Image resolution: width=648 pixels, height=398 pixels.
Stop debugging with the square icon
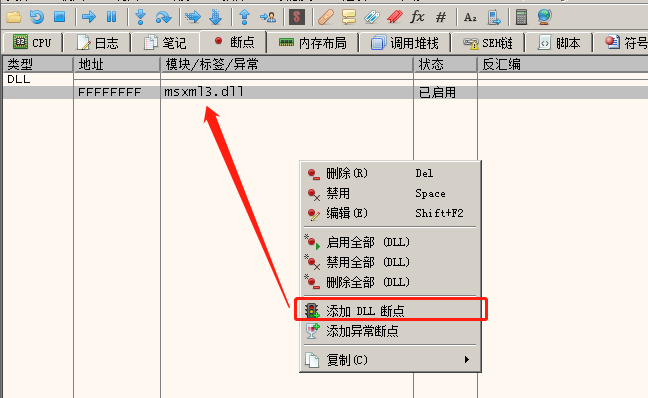(60, 17)
